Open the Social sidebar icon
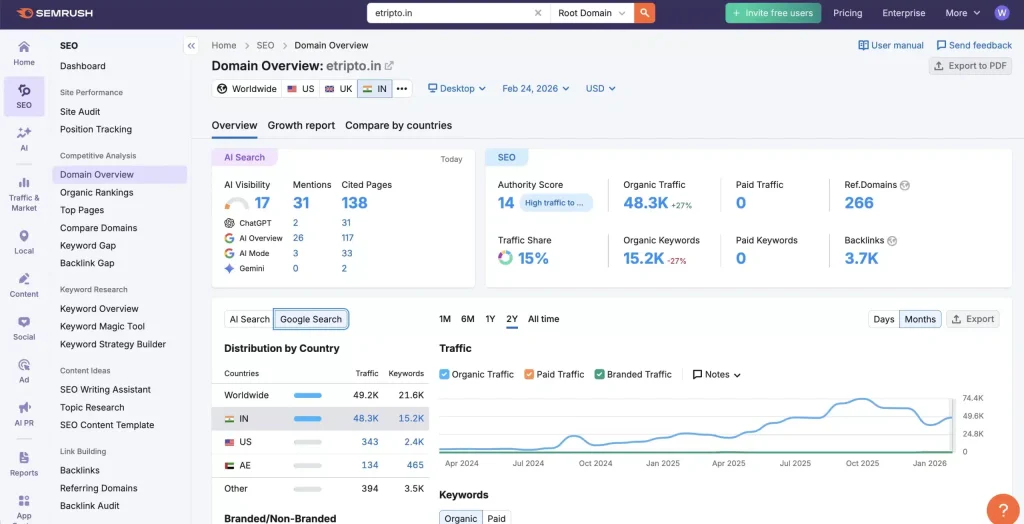Image resolution: width=1024 pixels, height=524 pixels. coord(24,328)
